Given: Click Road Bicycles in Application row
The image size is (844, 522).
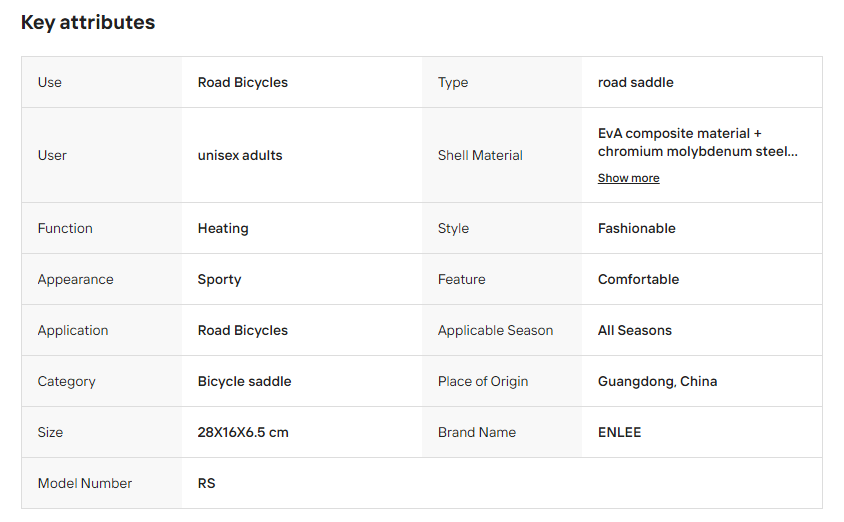Looking at the screenshot, I should coord(242,330).
